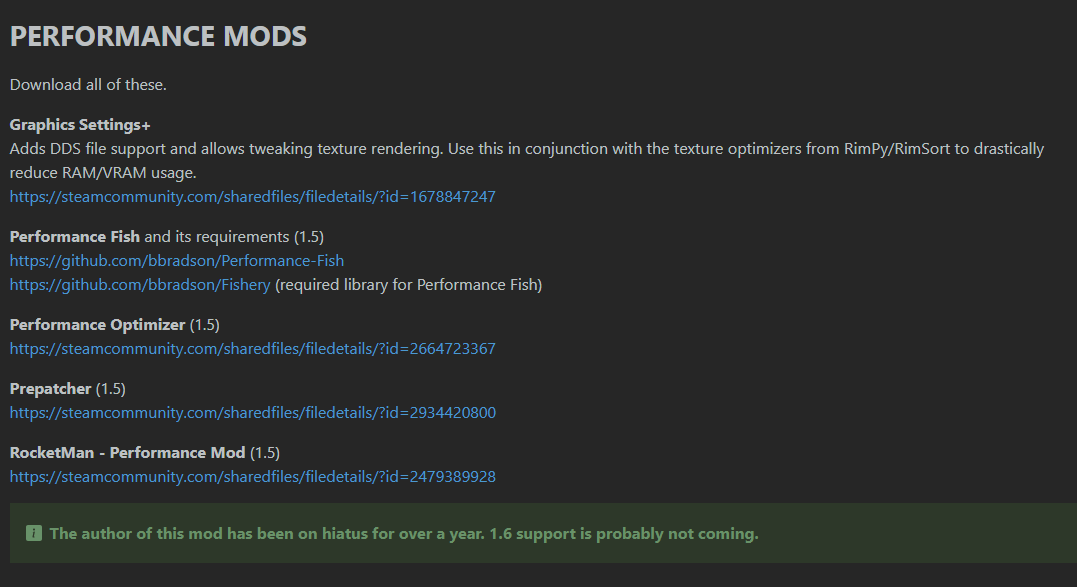The height and width of the screenshot is (587, 1077).
Task: Click the 'Performance Fish' bold title
Action: point(74,237)
